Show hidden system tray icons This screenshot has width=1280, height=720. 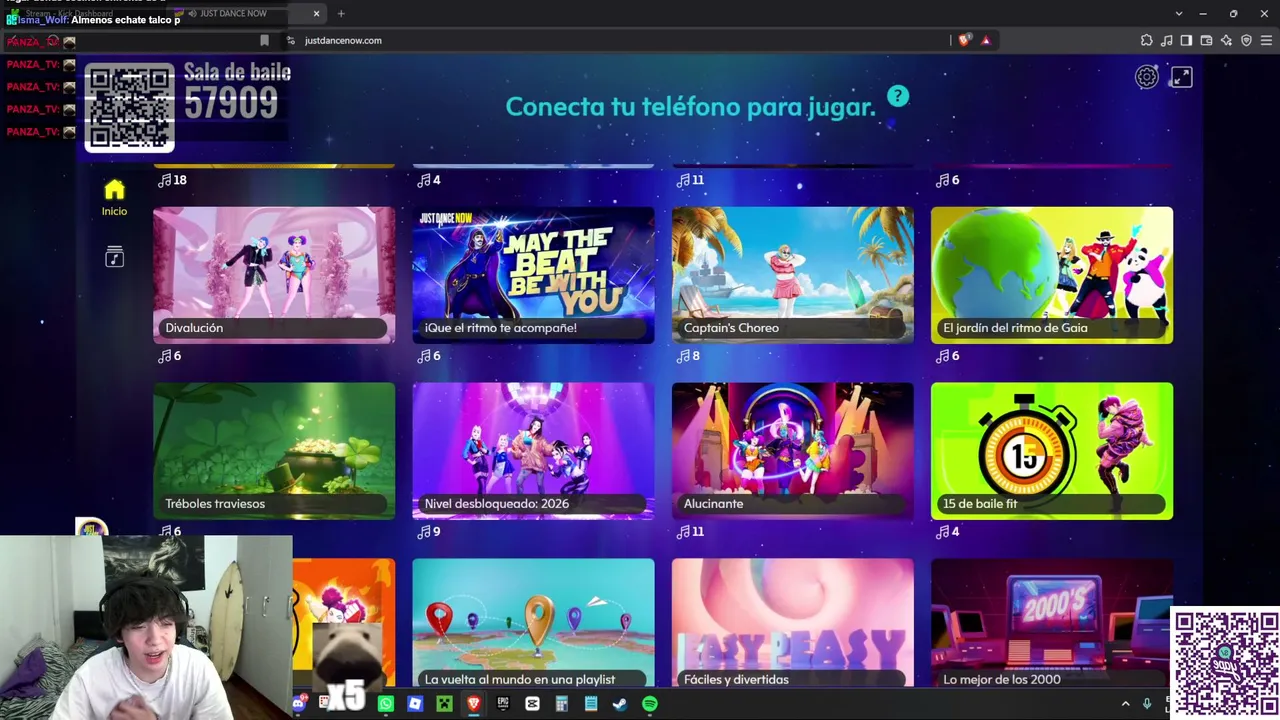tap(1125, 704)
